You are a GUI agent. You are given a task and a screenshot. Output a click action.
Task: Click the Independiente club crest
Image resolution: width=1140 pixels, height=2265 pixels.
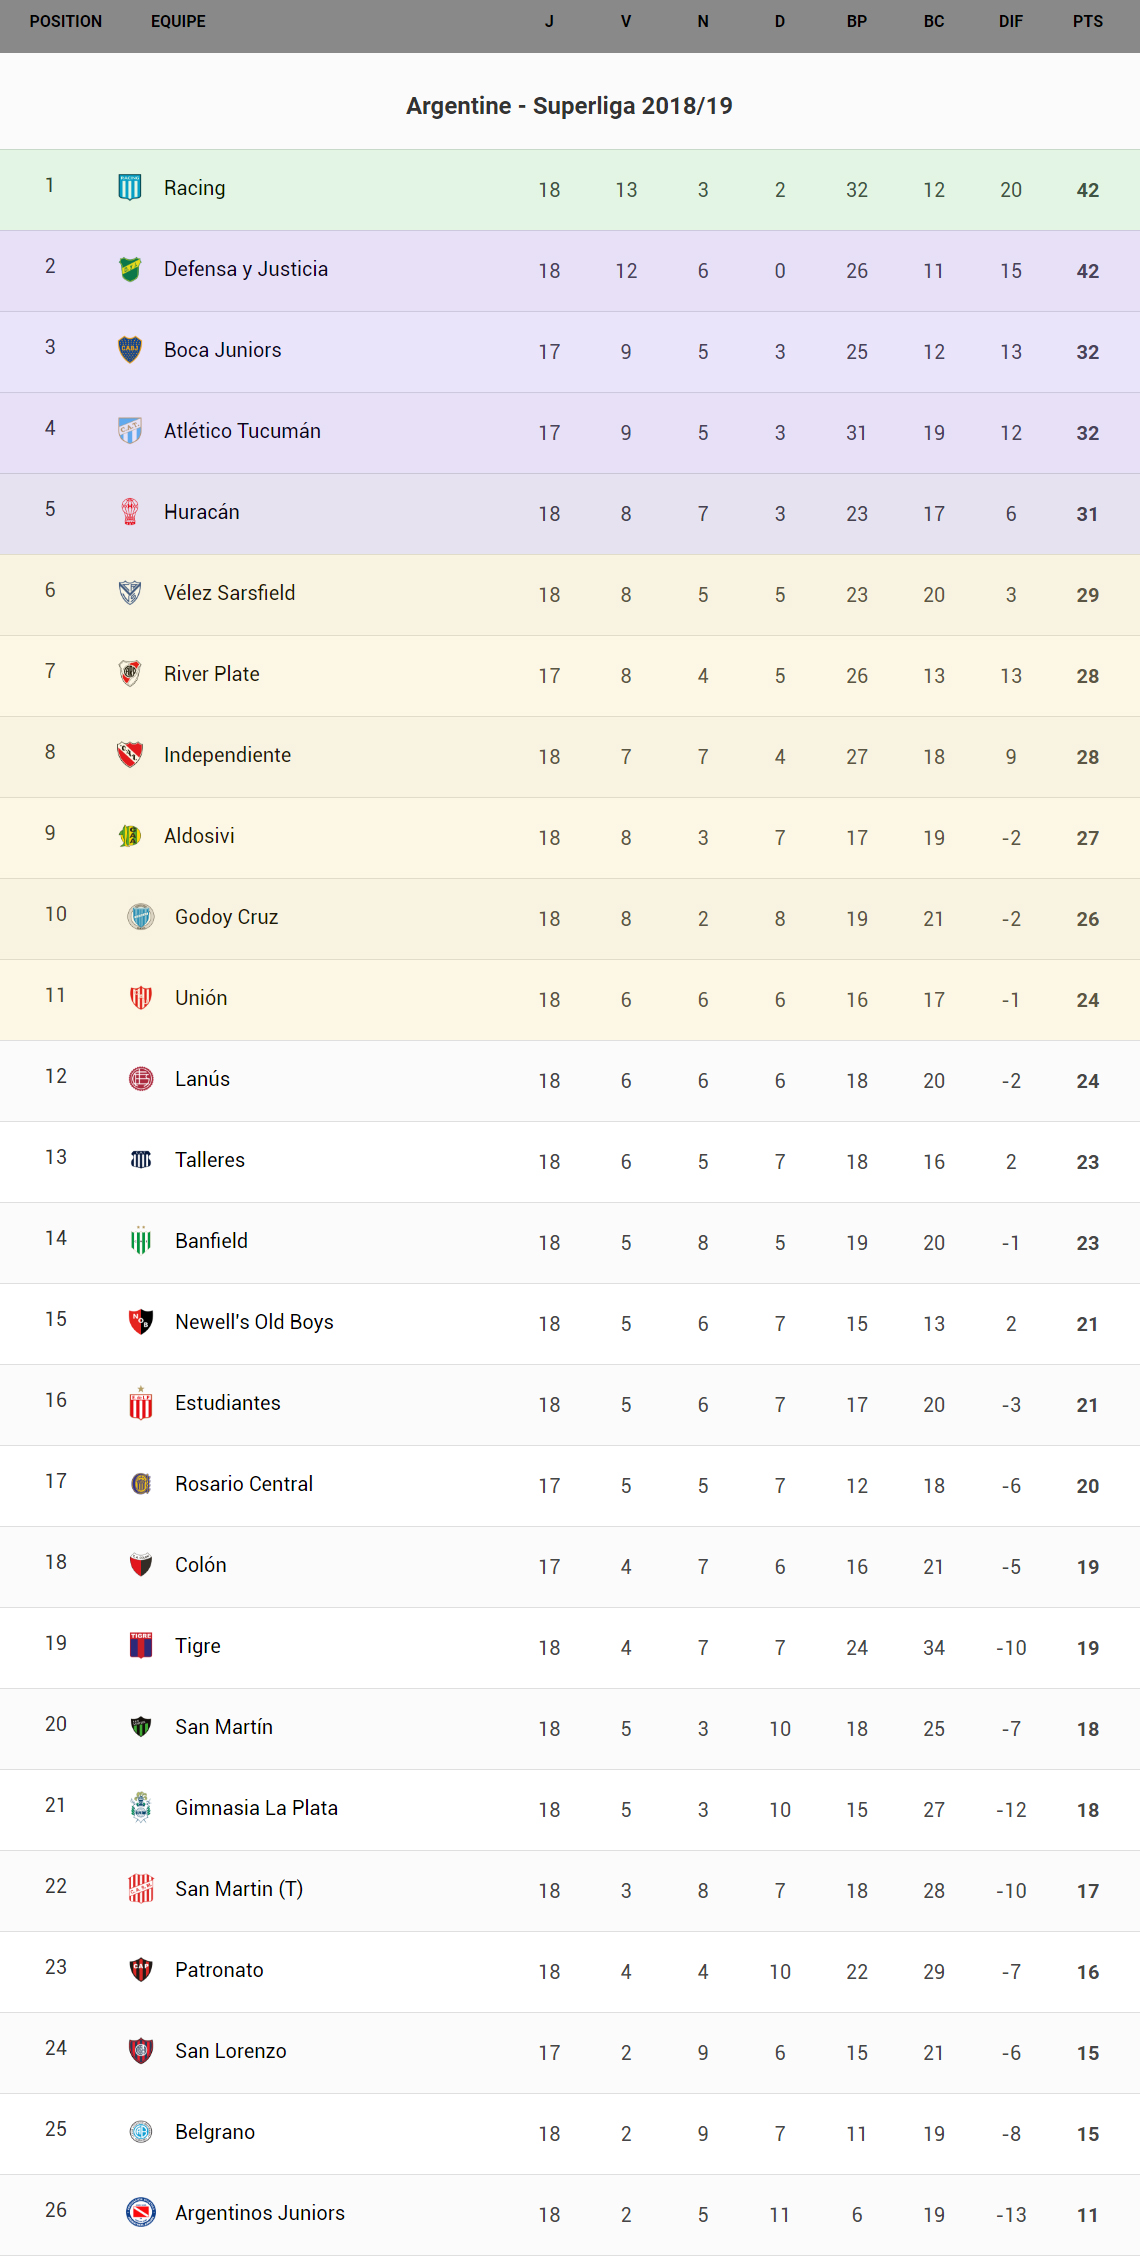coord(130,754)
